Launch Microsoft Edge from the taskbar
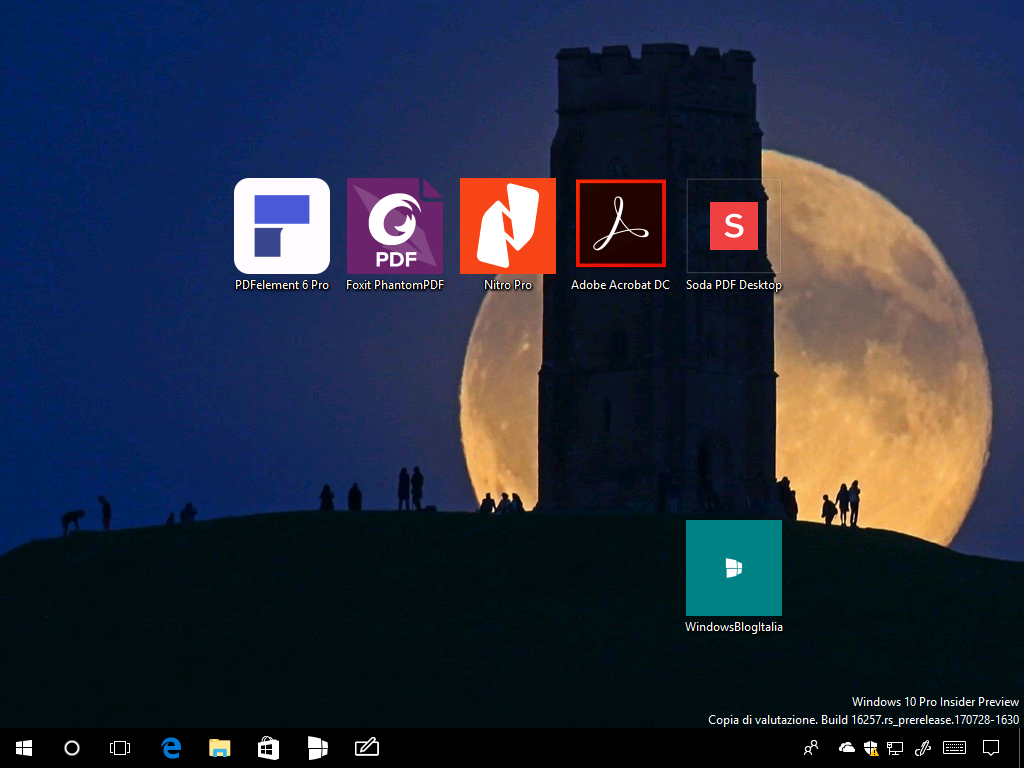The height and width of the screenshot is (768, 1024). (171, 748)
